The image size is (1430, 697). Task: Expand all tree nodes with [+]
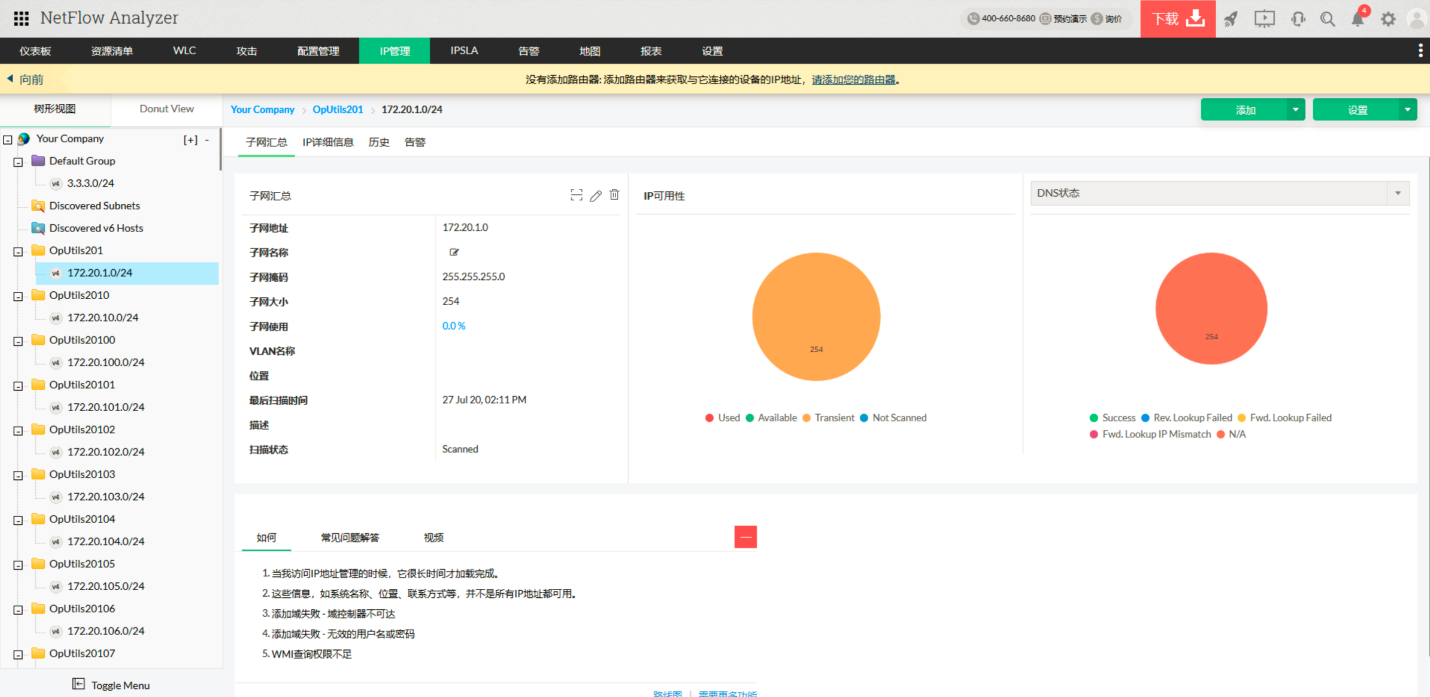pos(190,140)
